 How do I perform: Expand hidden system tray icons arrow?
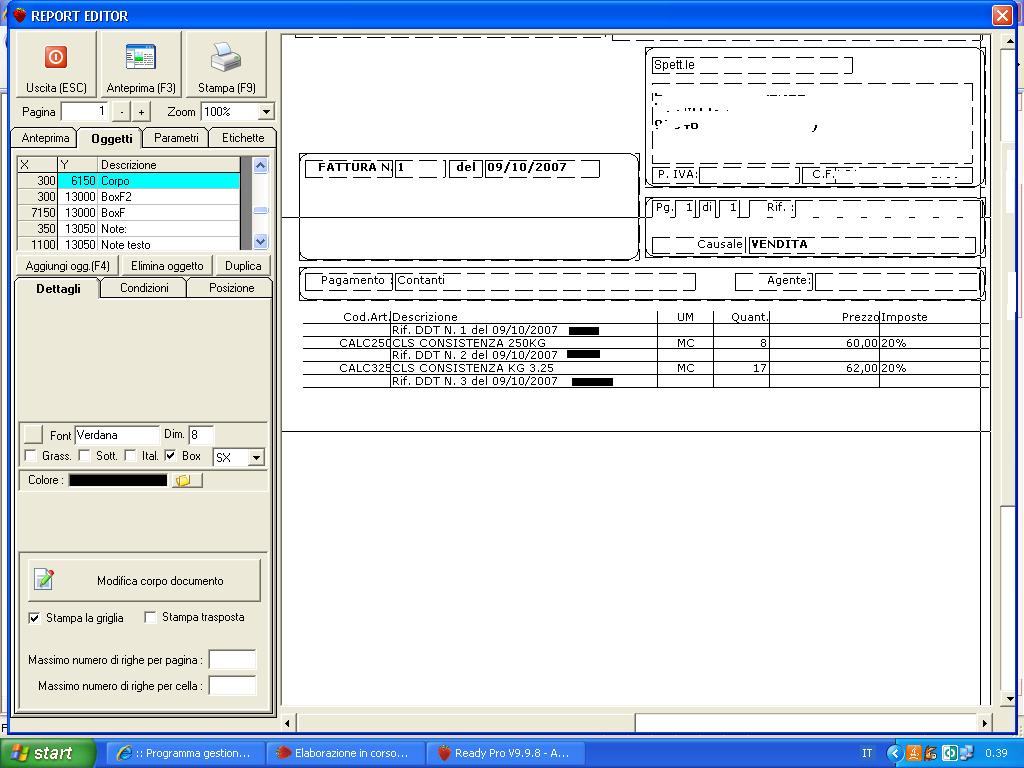point(894,753)
